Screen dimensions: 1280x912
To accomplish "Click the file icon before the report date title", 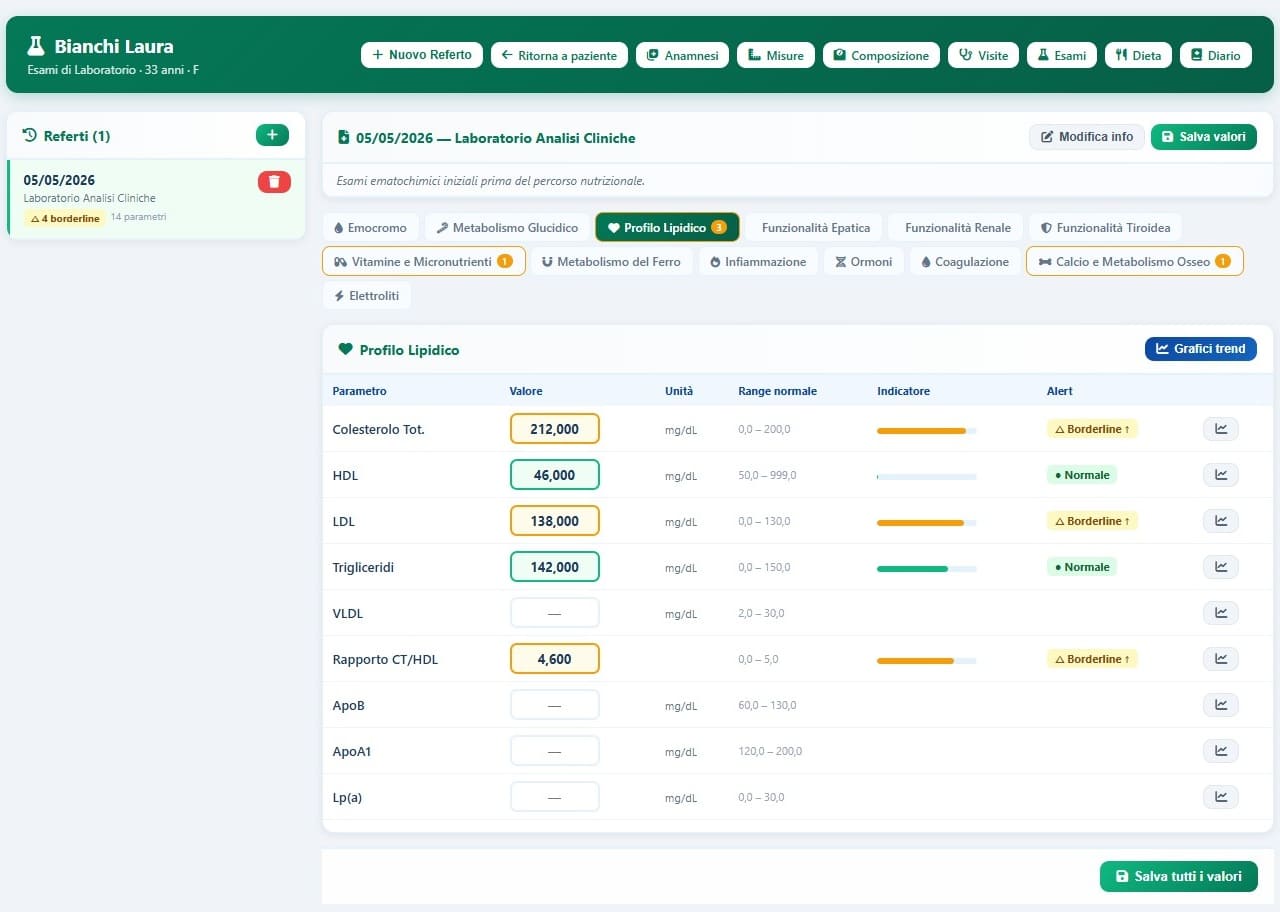I will 344,138.
